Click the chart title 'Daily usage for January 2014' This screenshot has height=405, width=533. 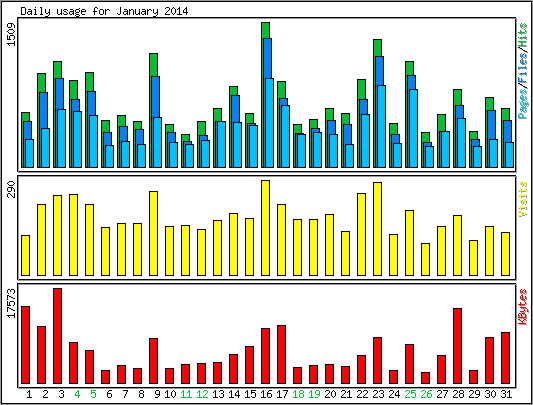(x=104, y=11)
